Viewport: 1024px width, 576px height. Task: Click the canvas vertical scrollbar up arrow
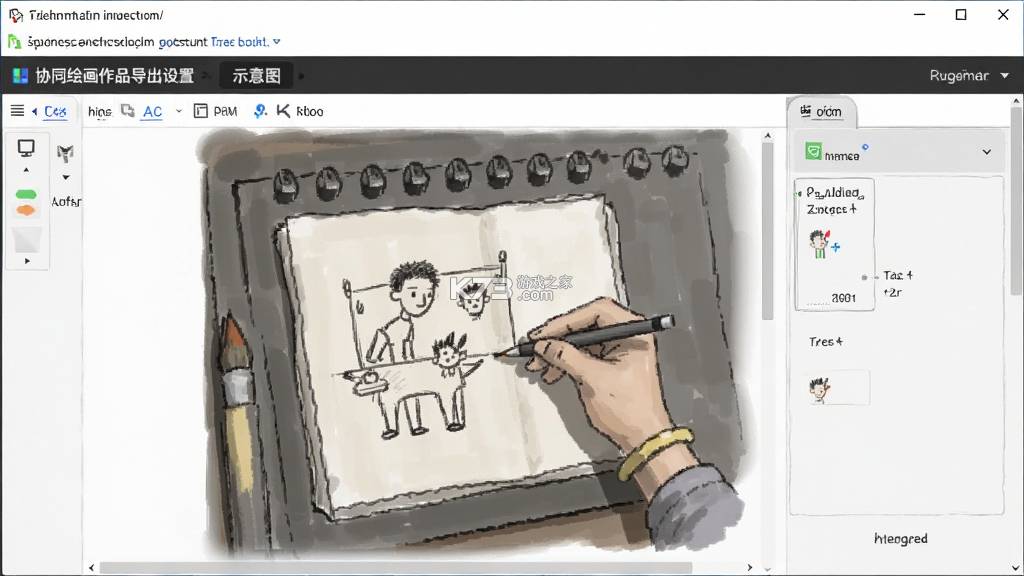(x=767, y=136)
